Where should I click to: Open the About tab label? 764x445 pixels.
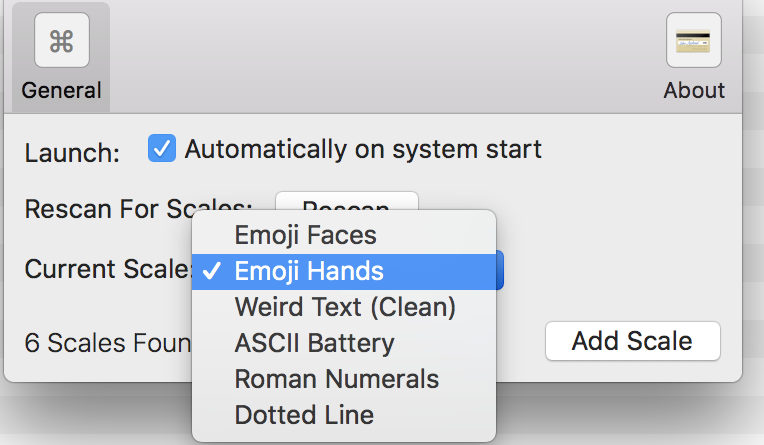click(694, 91)
